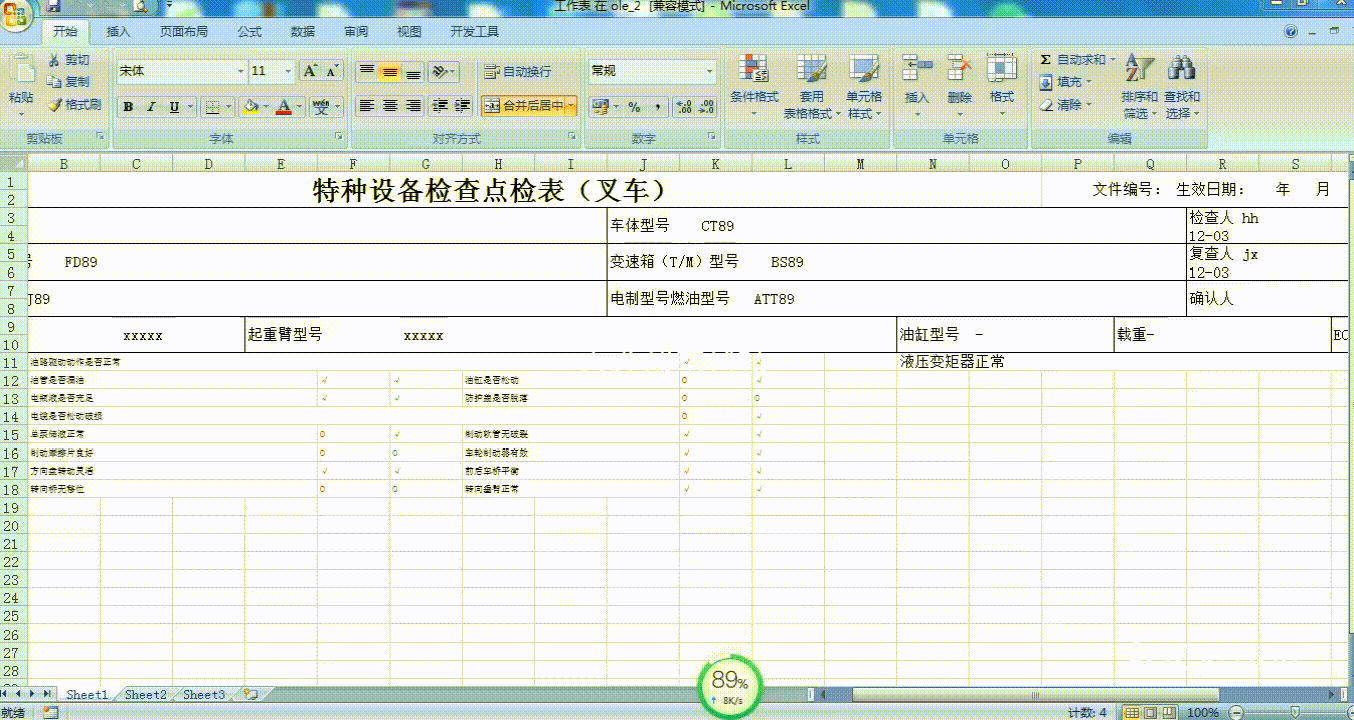Click the Delete cells (删除) icon

pos(959,70)
